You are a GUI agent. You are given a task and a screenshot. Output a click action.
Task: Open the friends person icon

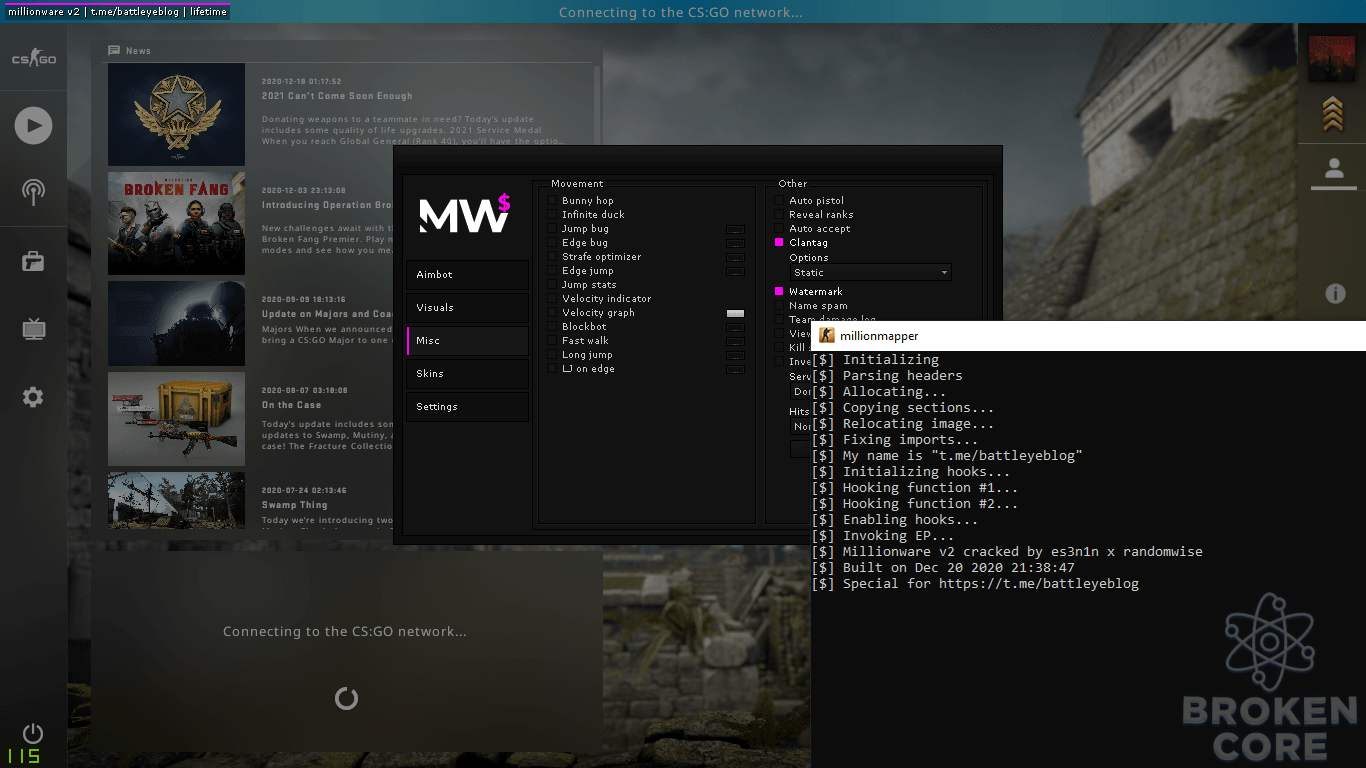[x=1333, y=168]
